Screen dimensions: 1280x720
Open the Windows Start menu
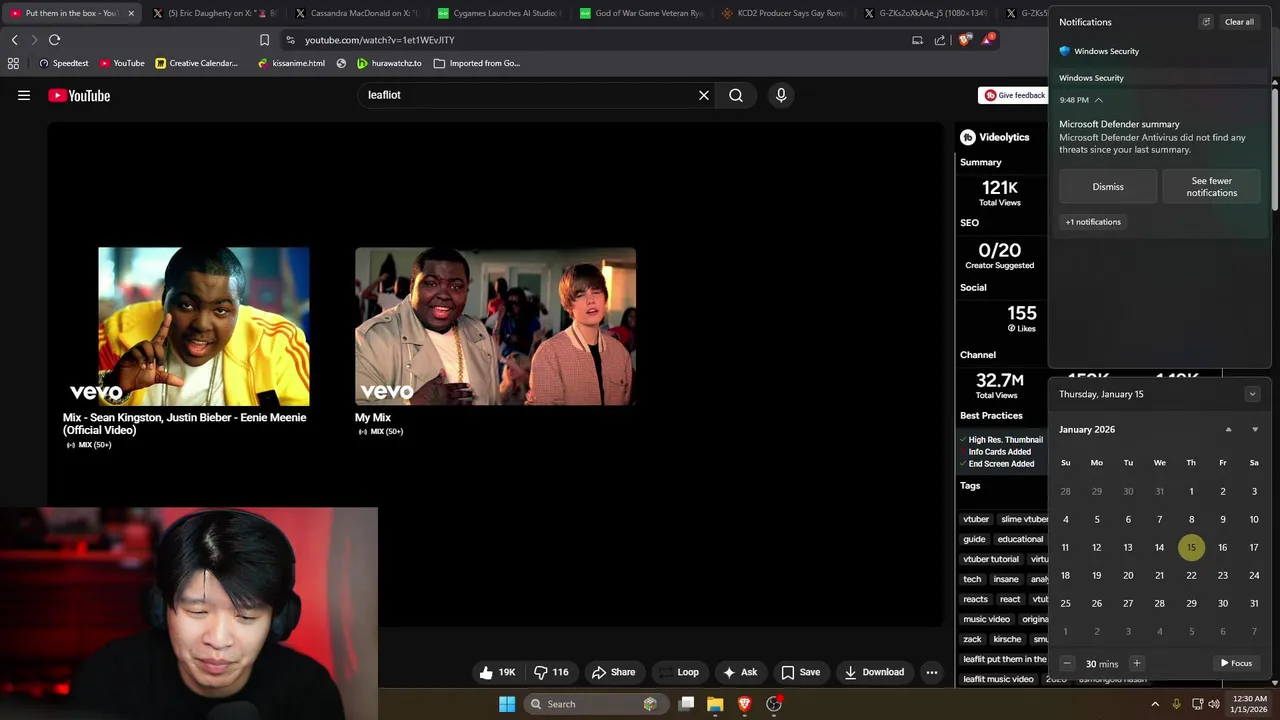pos(507,704)
